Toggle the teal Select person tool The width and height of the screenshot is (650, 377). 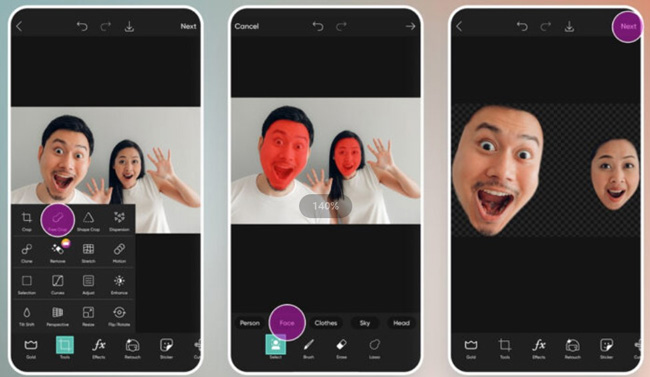(x=276, y=345)
